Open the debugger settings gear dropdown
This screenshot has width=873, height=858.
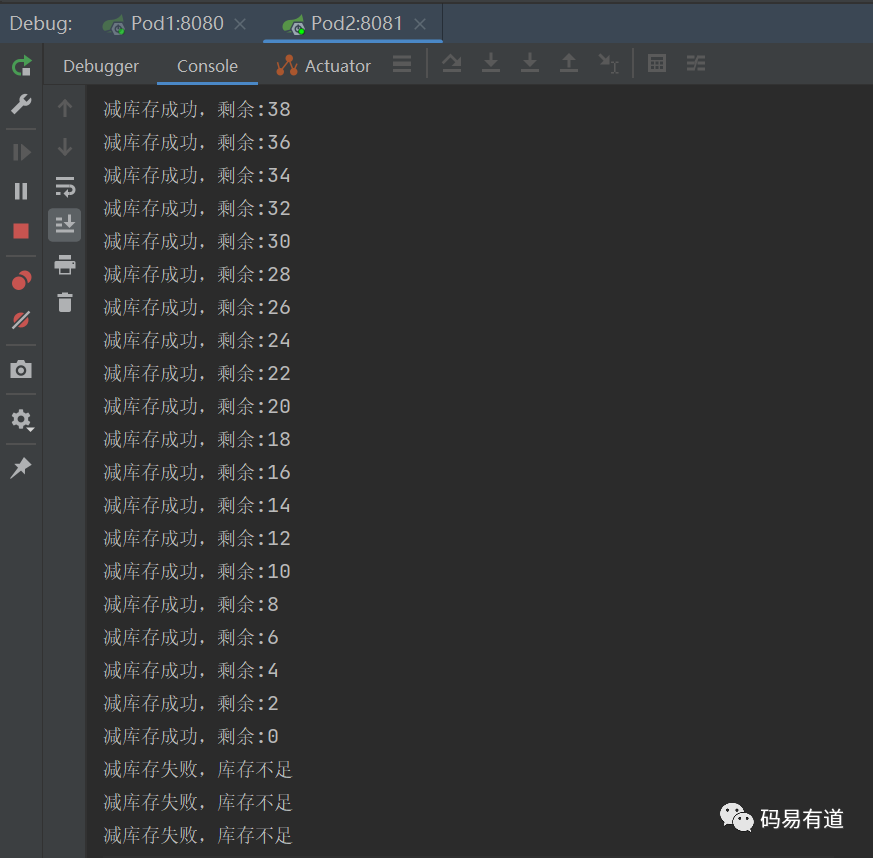click(x=22, y=420)
